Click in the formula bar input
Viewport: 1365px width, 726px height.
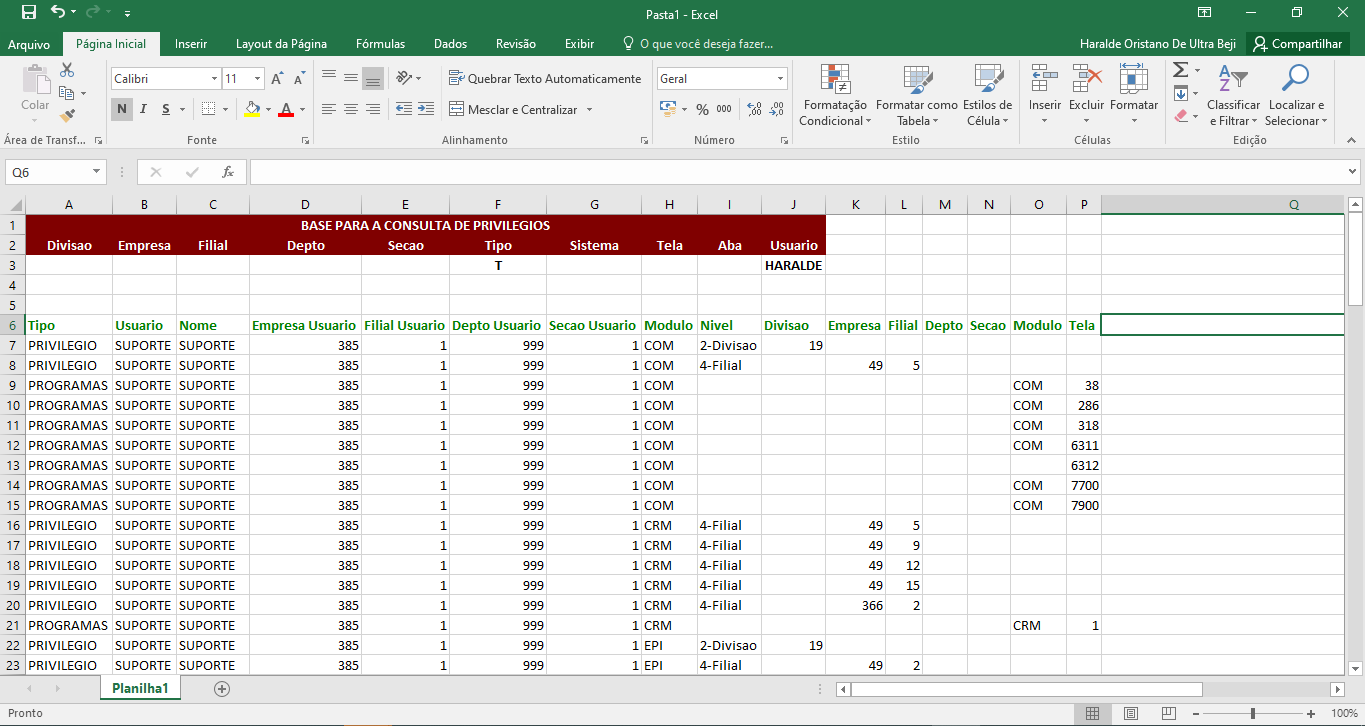pyautogui.click(x=797, y=172)
